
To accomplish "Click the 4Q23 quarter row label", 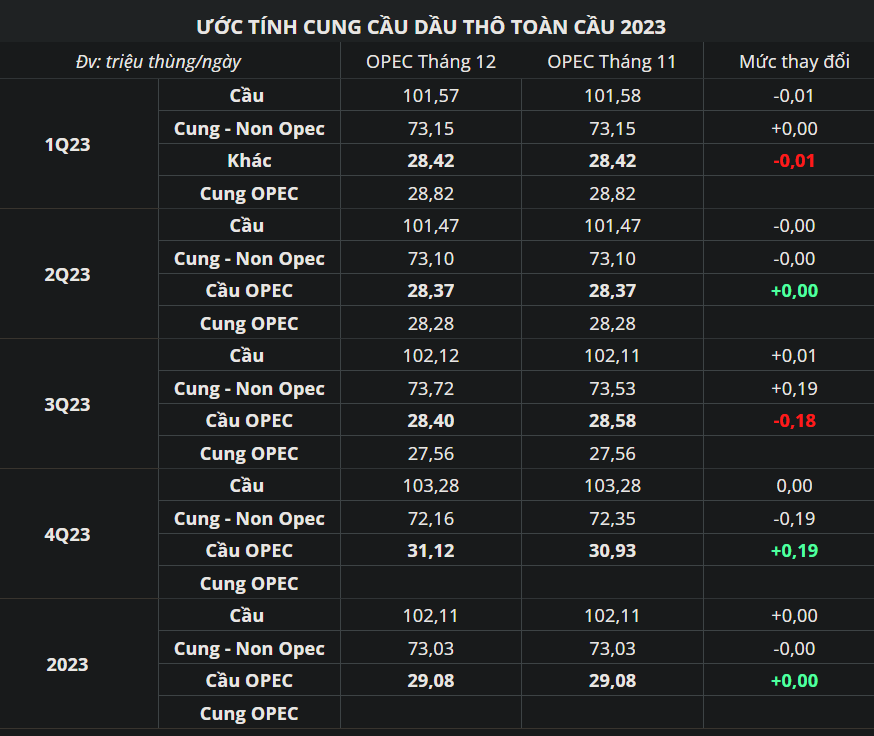I will (x=68, y=534).
